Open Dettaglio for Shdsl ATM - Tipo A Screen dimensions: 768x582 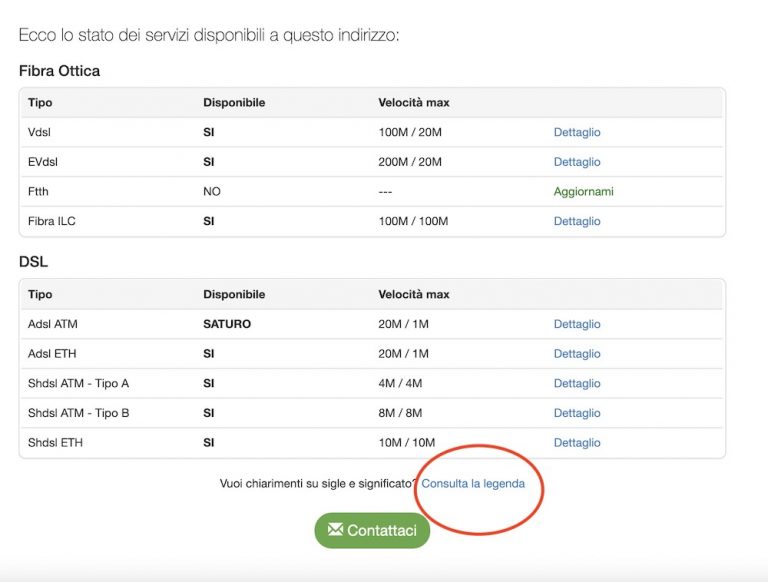(577, 383)
